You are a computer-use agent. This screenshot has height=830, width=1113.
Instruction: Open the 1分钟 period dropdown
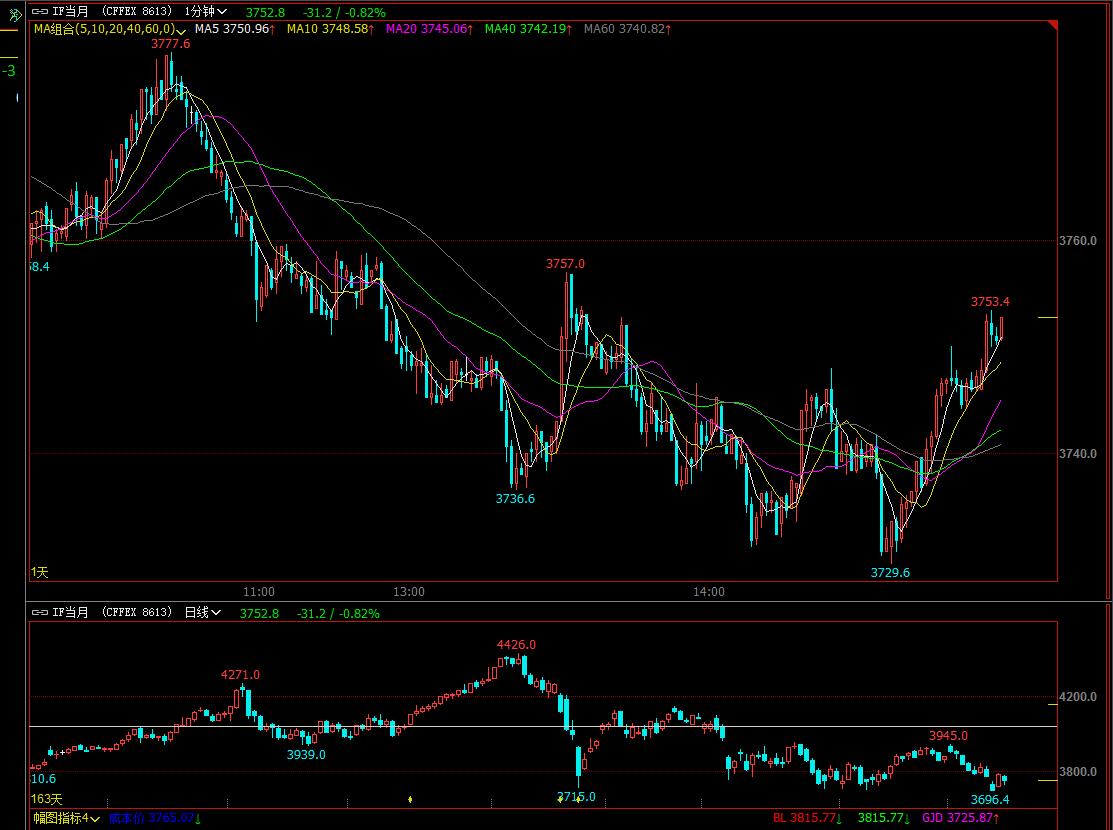pyautogui.click(x=205, y=12)
